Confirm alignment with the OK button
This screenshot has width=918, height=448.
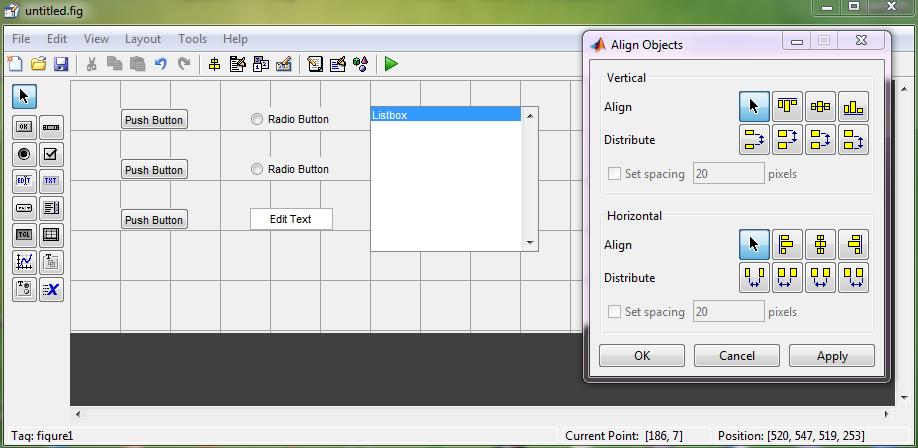[x=642, y=355]
